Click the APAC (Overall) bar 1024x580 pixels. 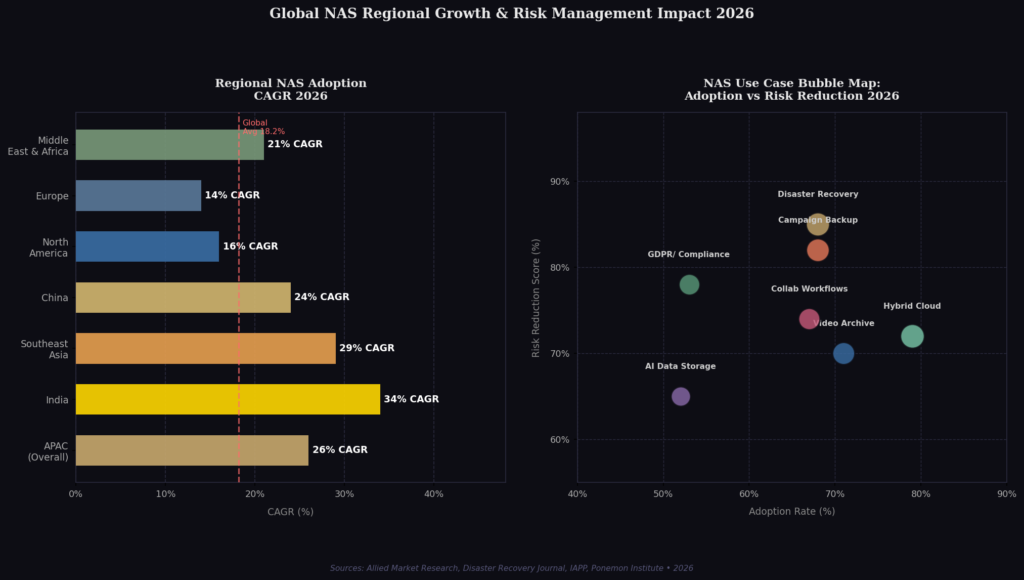192,450
